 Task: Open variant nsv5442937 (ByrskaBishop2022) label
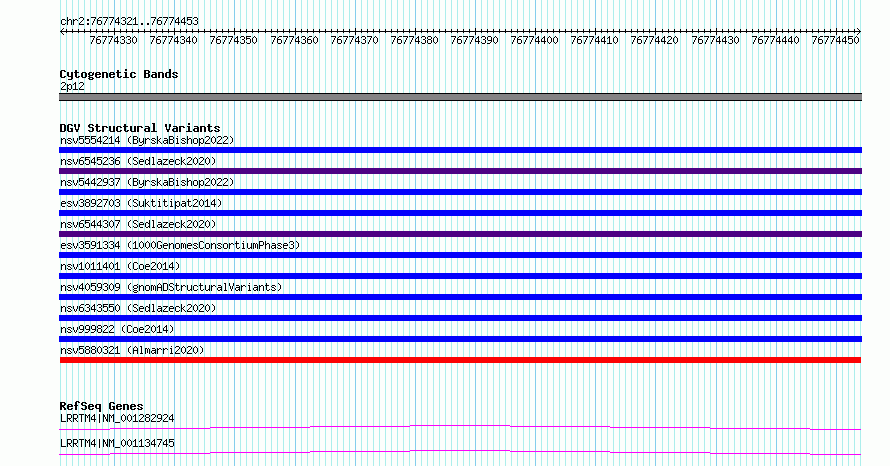(x=147, y=182)
